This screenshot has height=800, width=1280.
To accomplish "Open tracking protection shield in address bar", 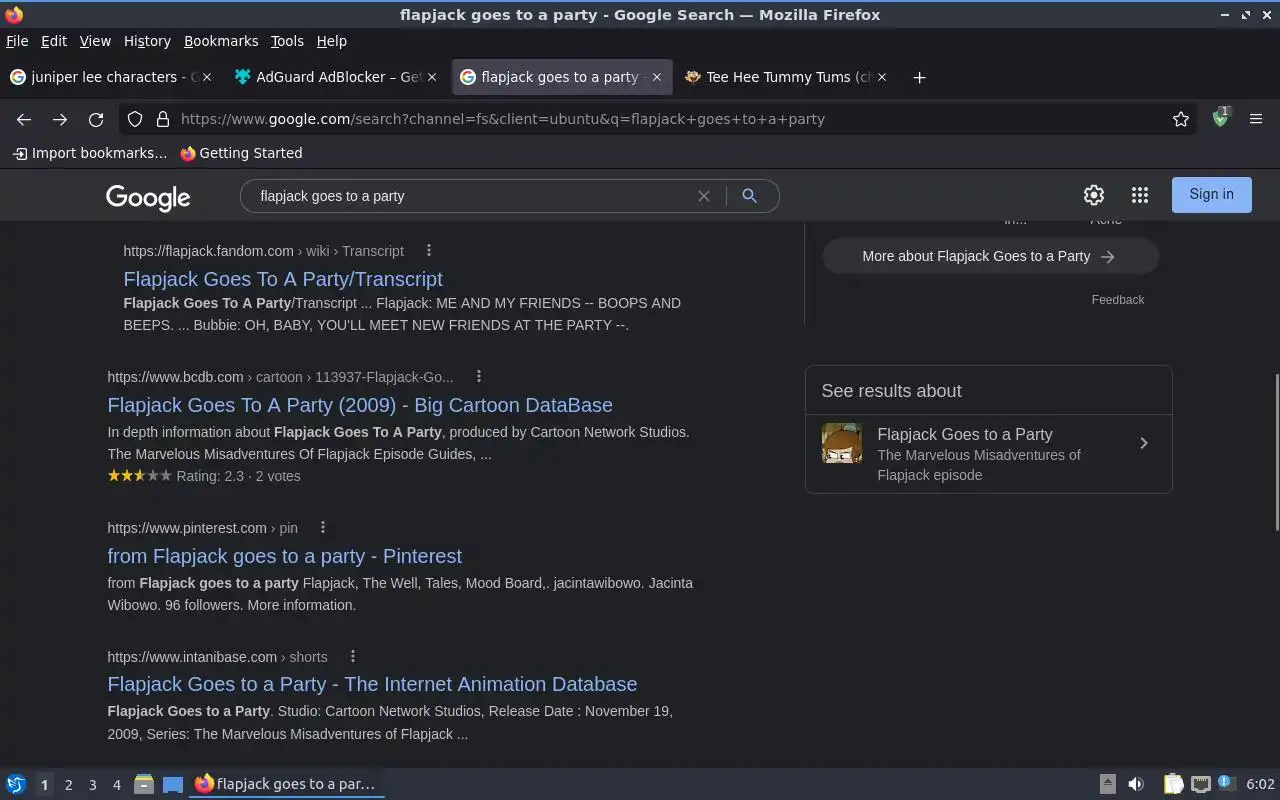I will coord(135,119).
